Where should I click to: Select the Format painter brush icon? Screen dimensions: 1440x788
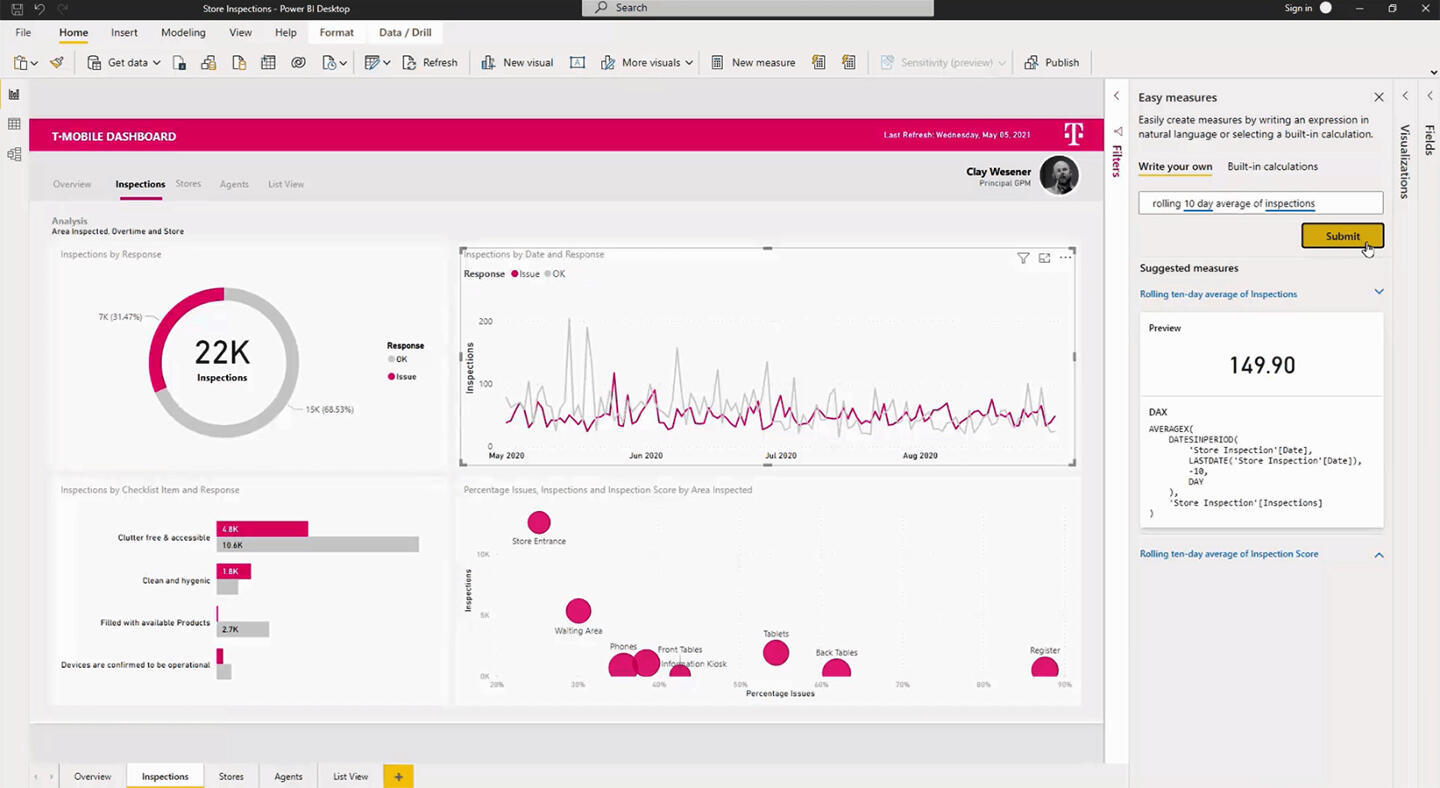pyautogui.click(x=57, y=62)
